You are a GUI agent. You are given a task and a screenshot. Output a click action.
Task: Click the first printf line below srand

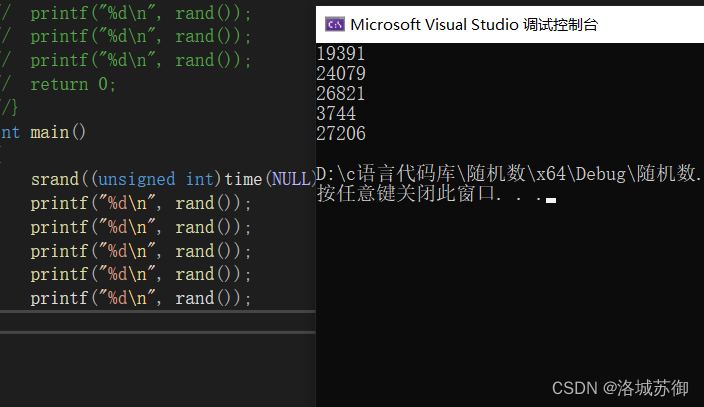point(141,204)
